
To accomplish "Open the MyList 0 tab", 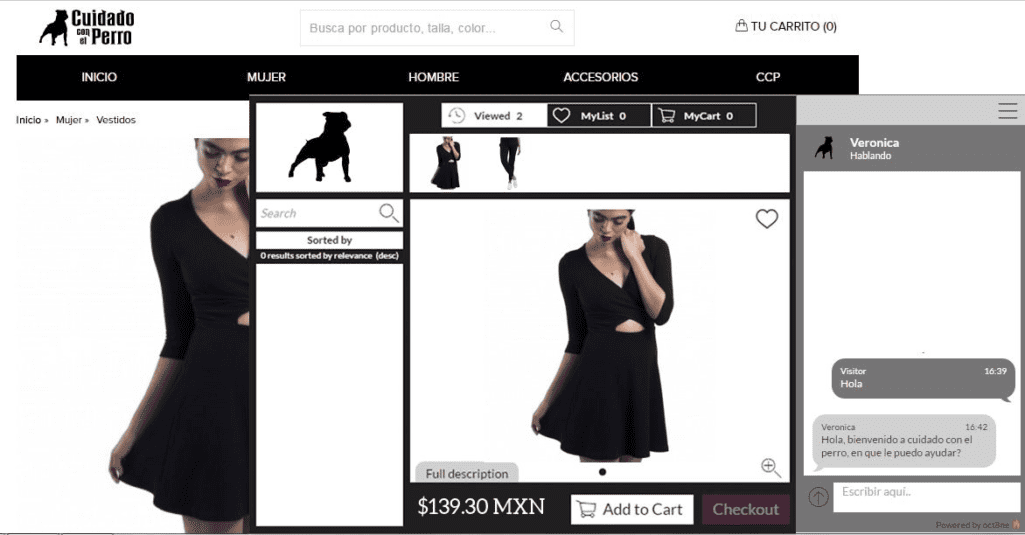I will point(599,116).
